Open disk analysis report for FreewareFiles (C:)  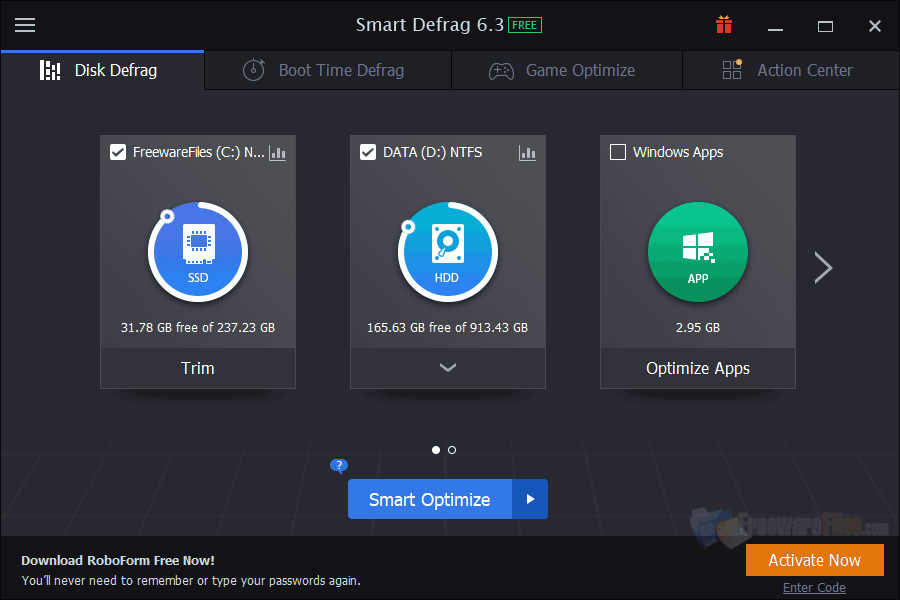pyautogui.click(x=277, y=153)
